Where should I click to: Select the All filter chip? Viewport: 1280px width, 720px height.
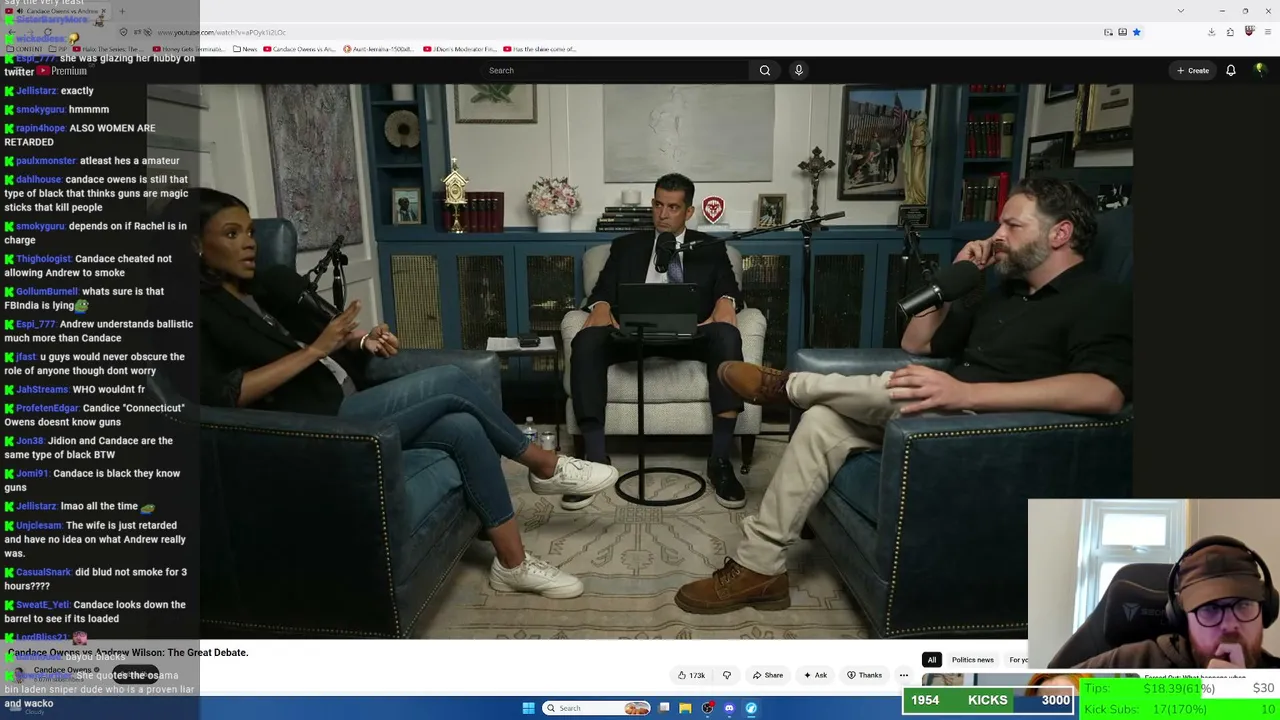[x=931, y=660]
